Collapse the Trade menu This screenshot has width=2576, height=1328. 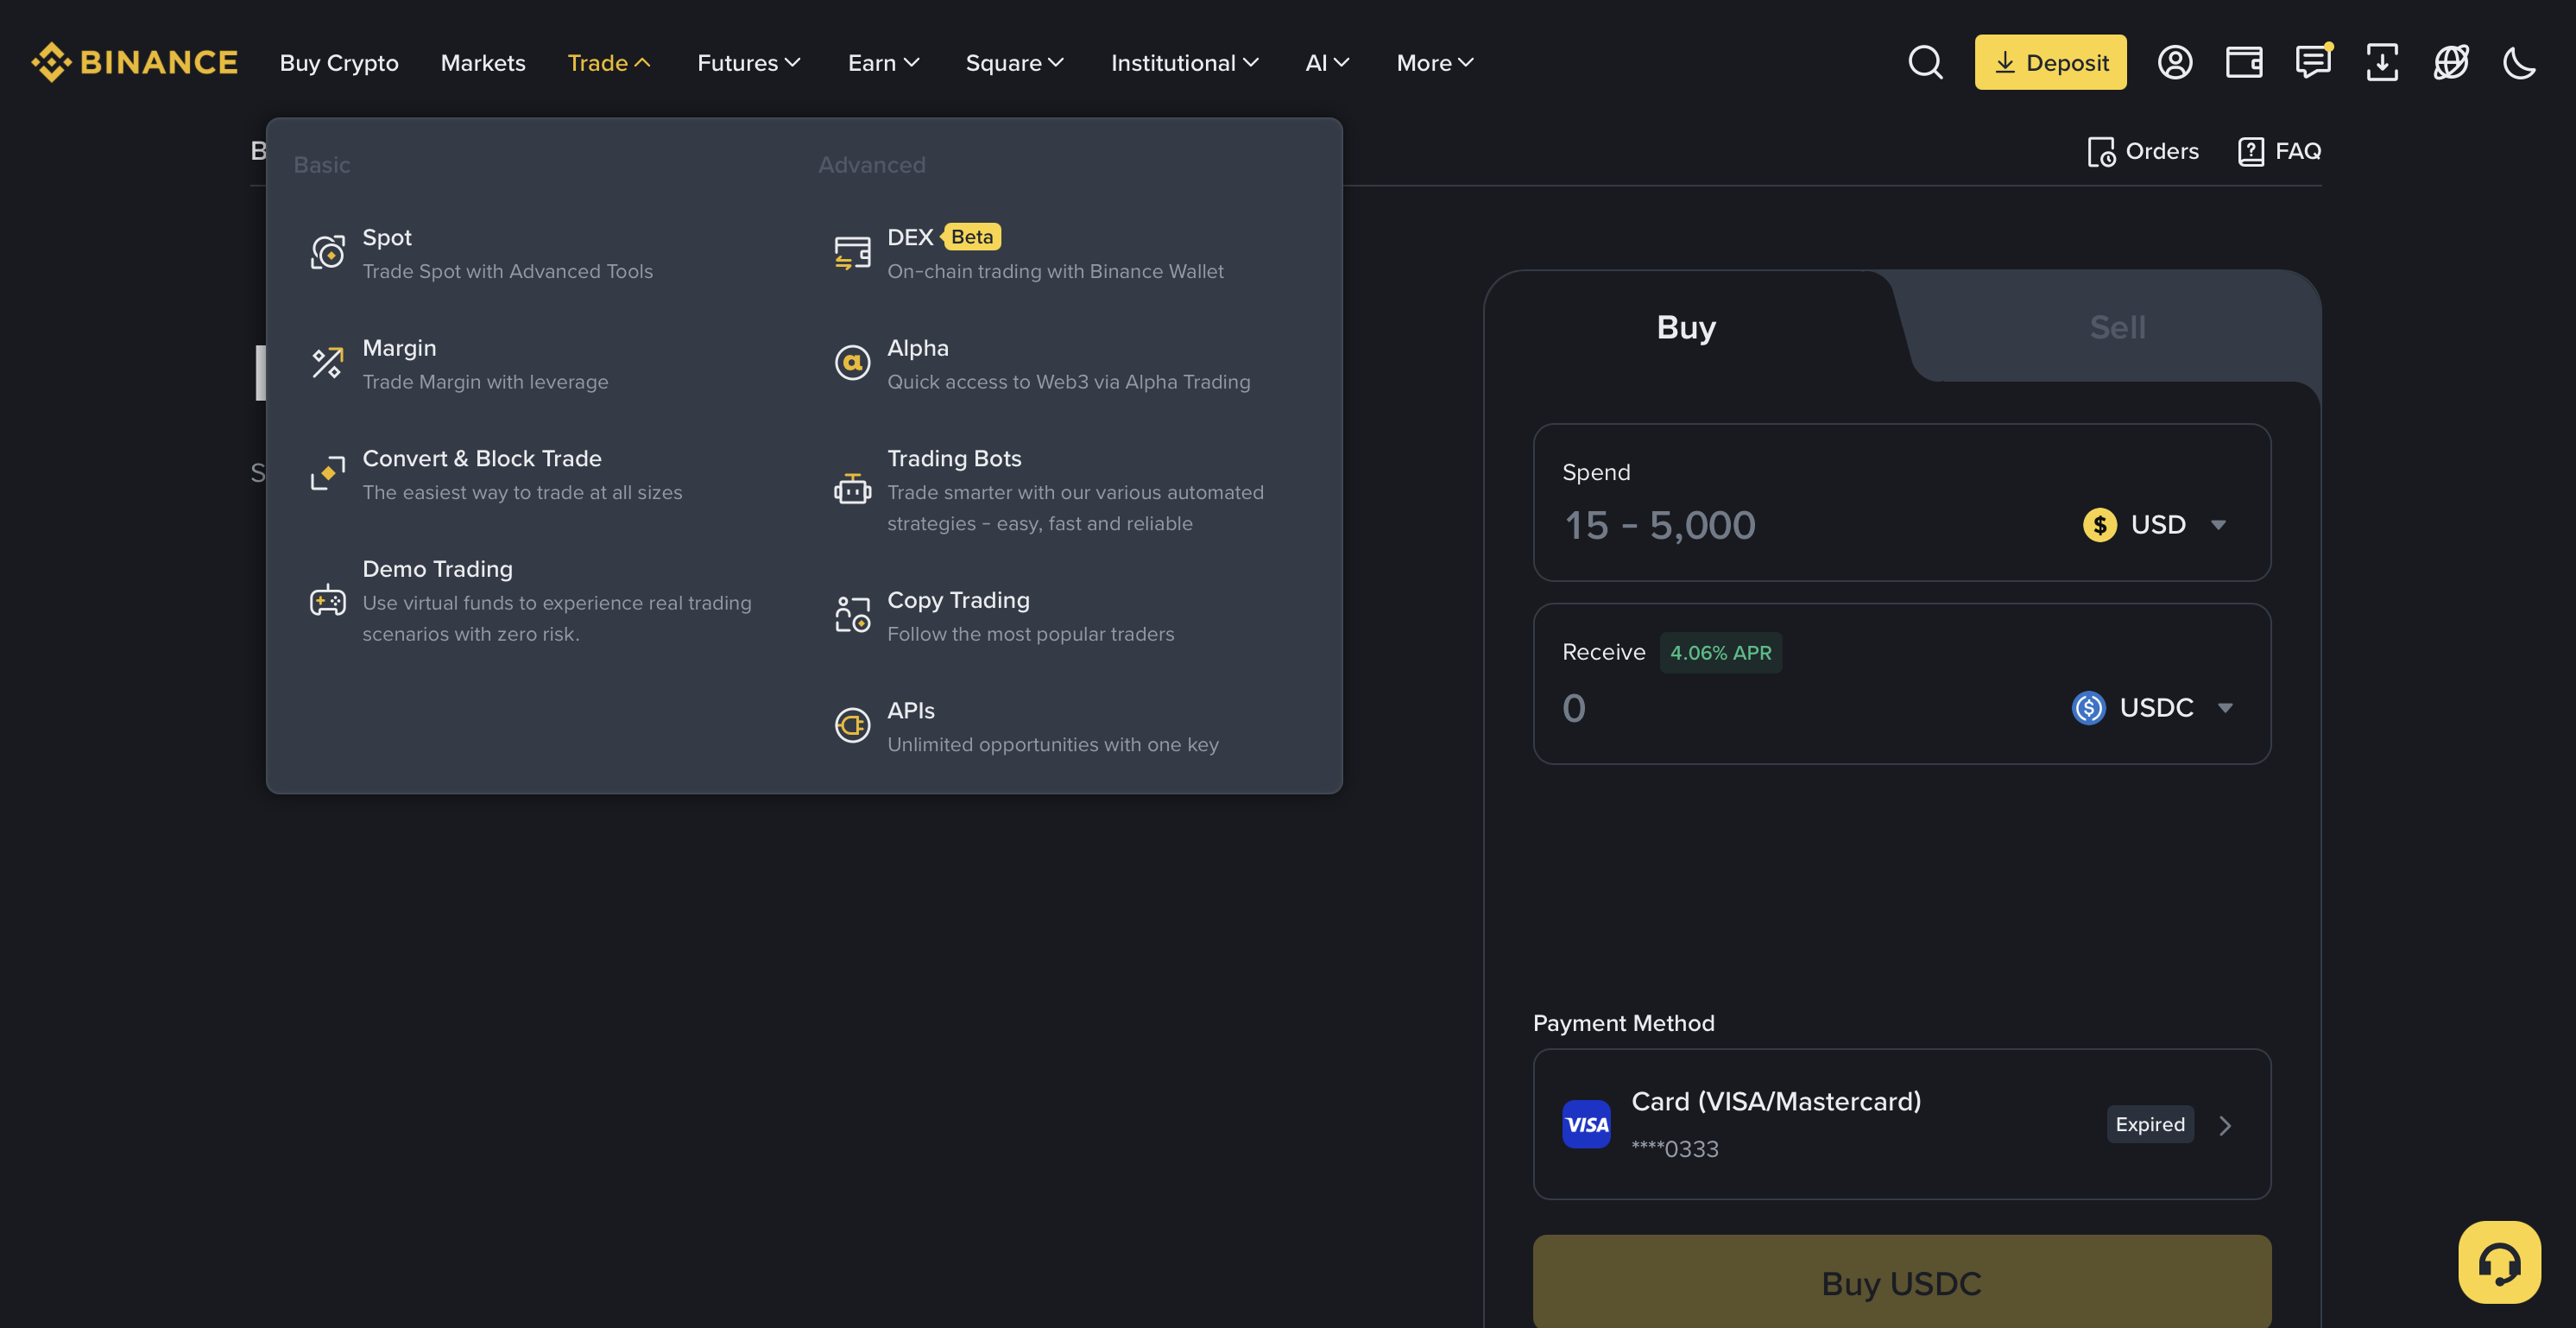(x=609, y=62)
